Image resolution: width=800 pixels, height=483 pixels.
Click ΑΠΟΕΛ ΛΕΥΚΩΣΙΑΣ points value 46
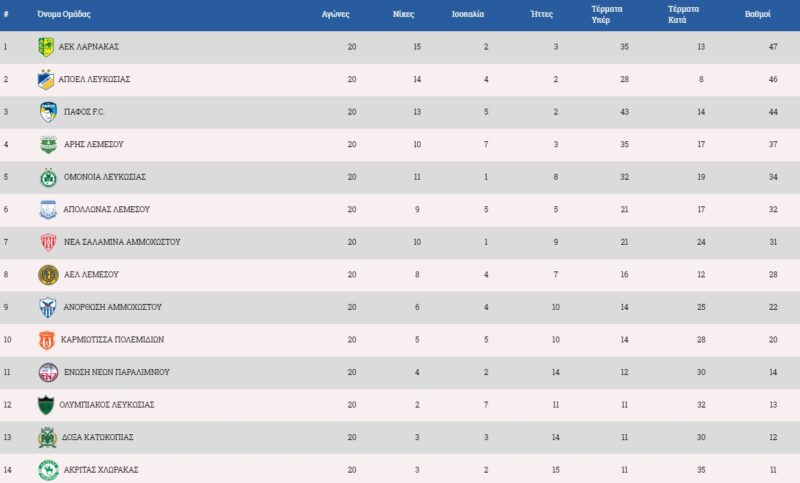[773, 80]
